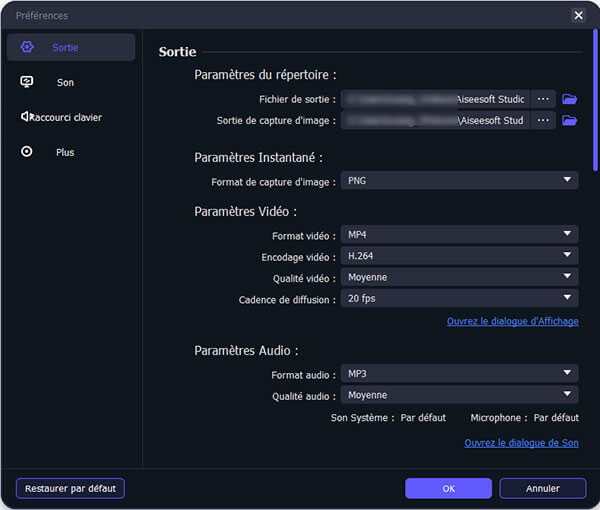Click the Fichier de sortie path field
This screenshot has width=600, height=510.
pyautogui.click(x=435, y=99)
